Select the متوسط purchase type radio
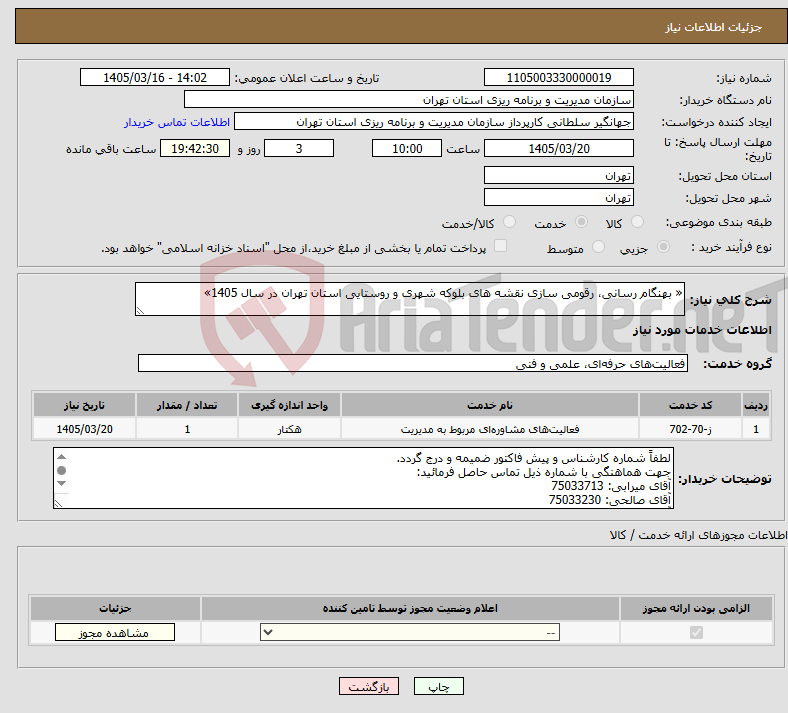Screen dimensions: 788x713 pyautogui.click(x=598, y=247)
